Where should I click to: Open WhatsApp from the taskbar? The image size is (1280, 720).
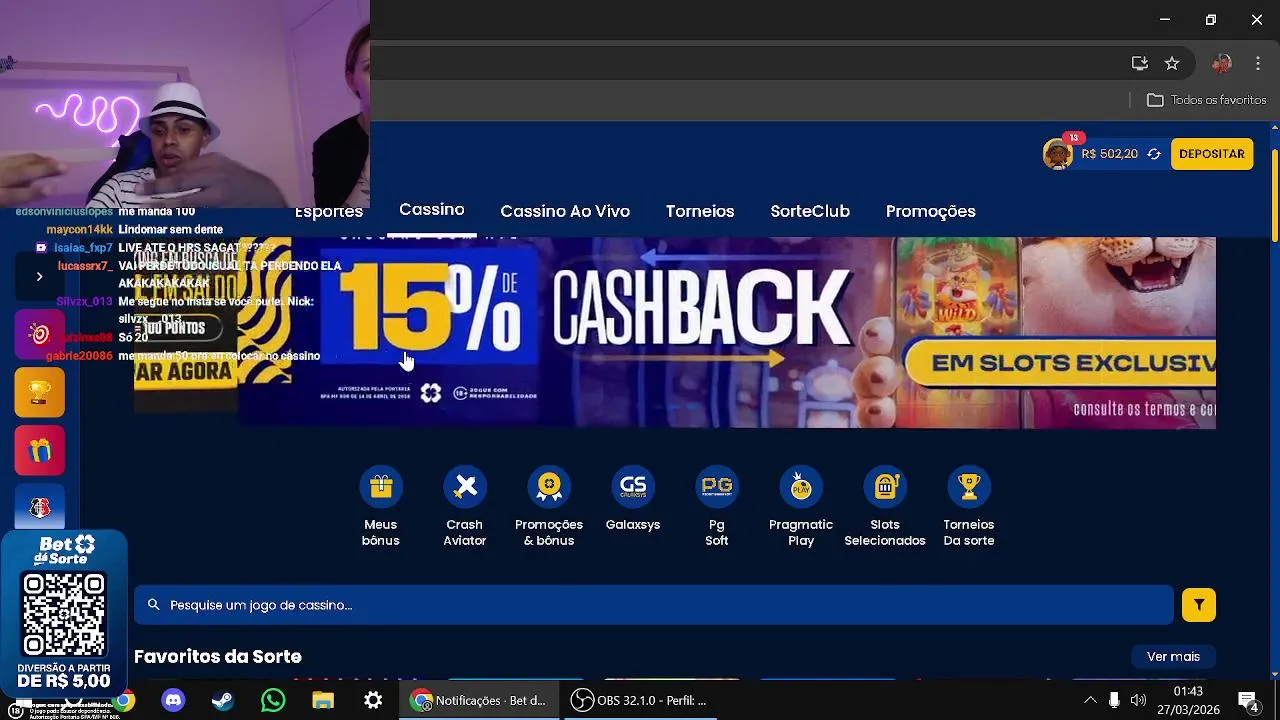273,701
